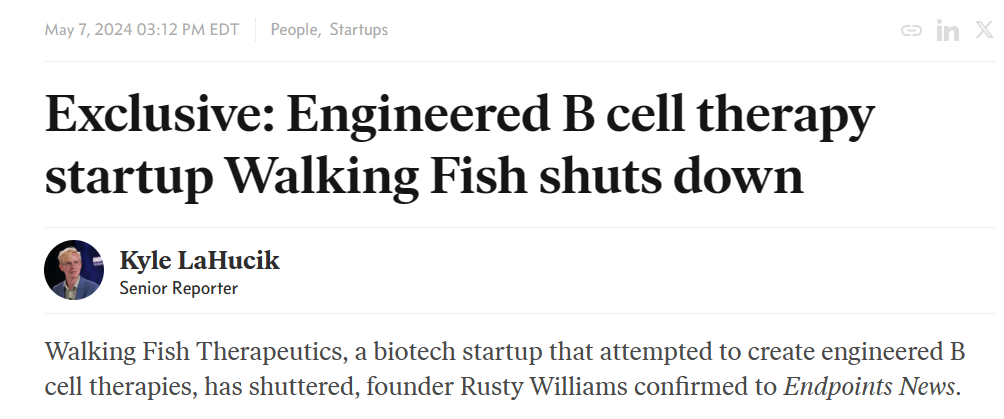Click the words shuts down in the headline
This screenshot has width=1004, height=419.
pyautogui.click(x=672, y=175)
